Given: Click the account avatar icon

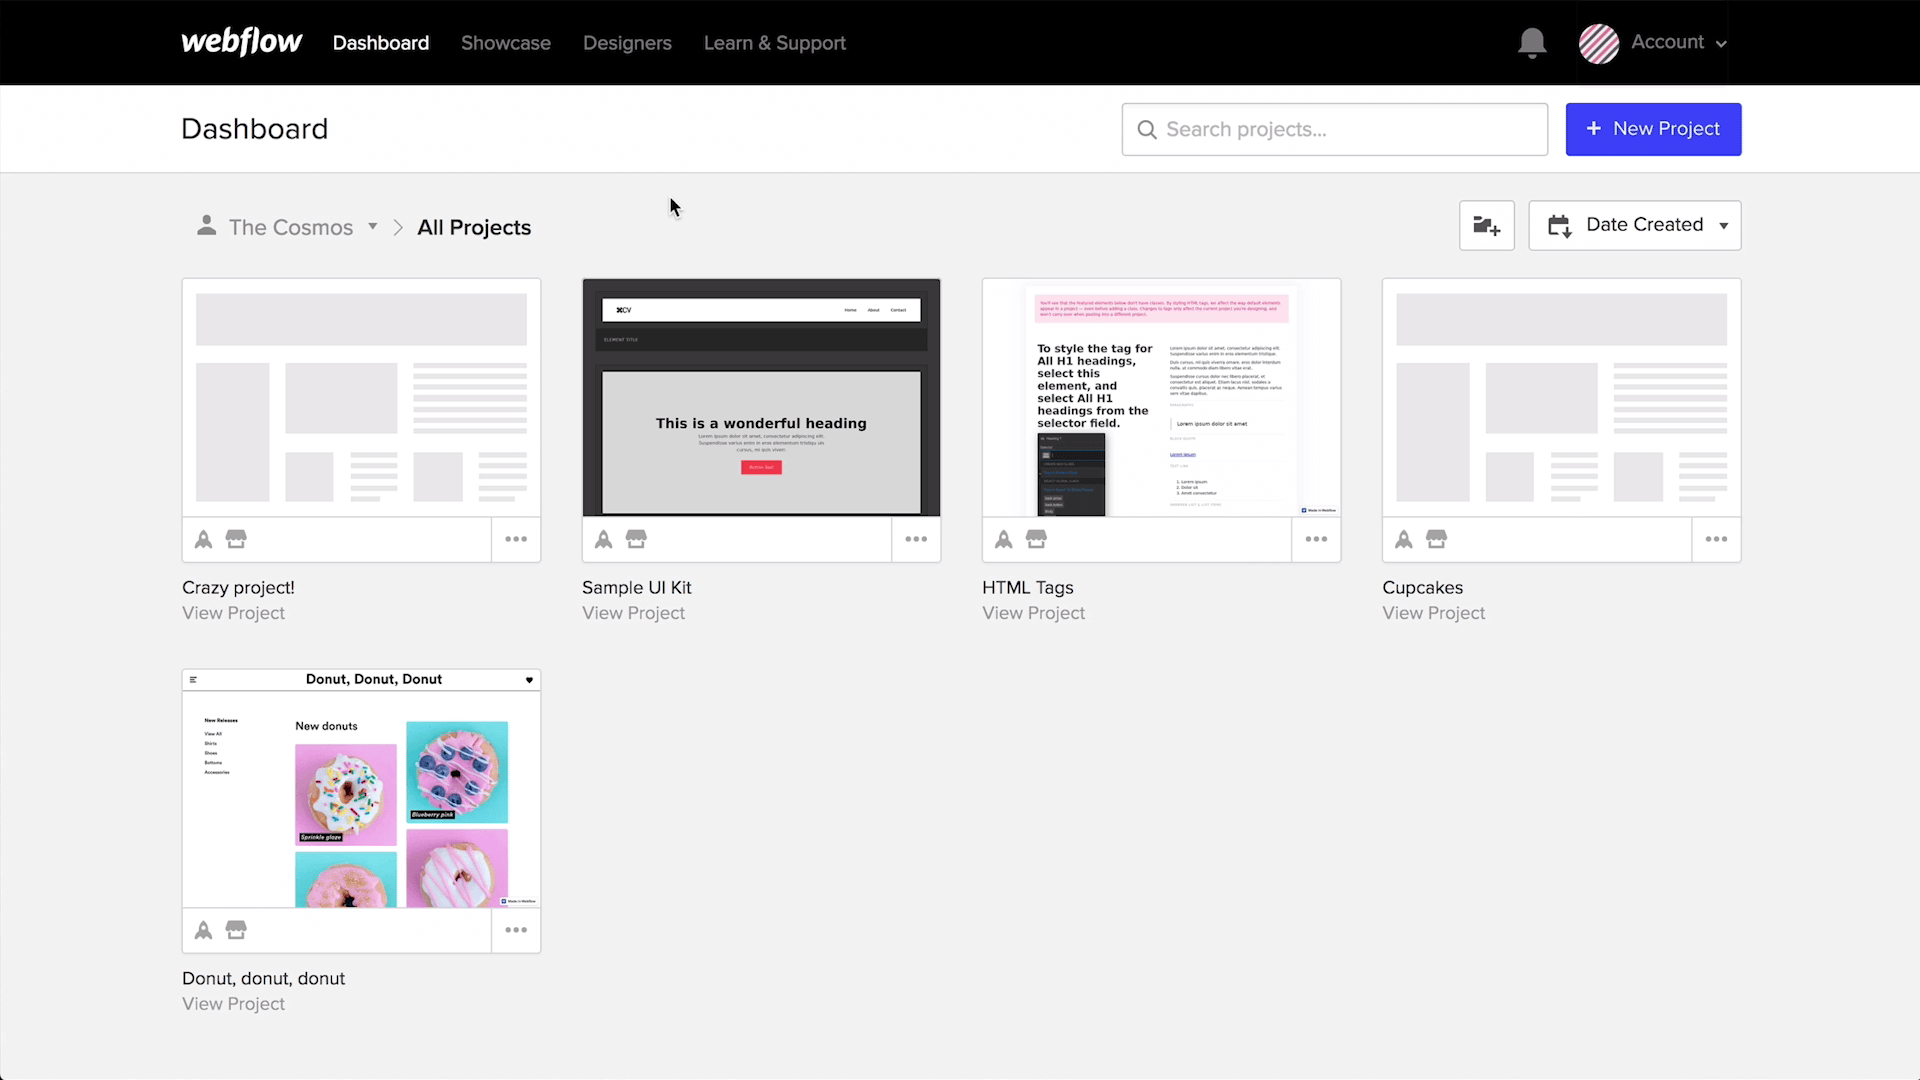Looking at the screenshot, I should tap(1600, 42).
